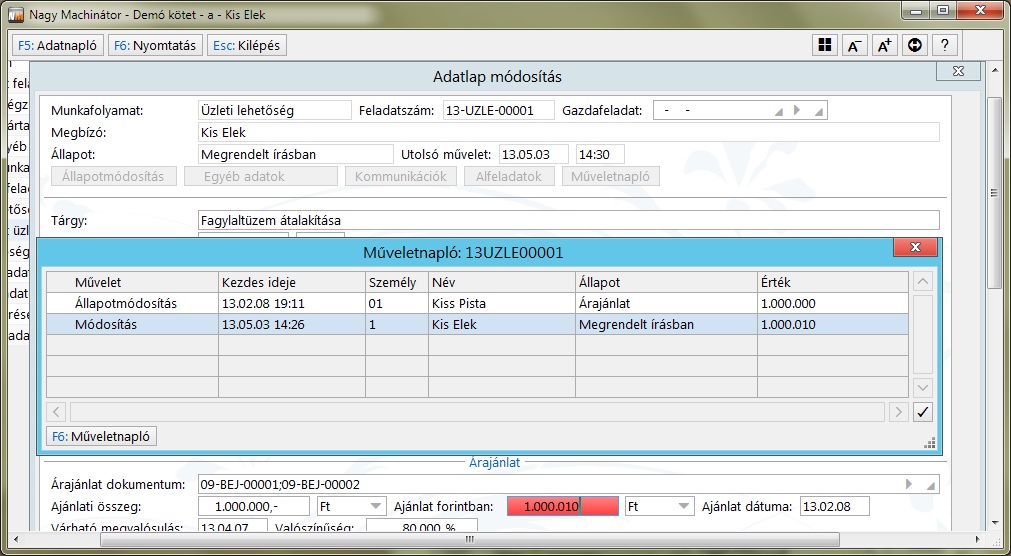This screenshot has width=1011, height=556.
Task: Click the Állapot field Megrendelt írásban
Action: click(x=296, y=154)
